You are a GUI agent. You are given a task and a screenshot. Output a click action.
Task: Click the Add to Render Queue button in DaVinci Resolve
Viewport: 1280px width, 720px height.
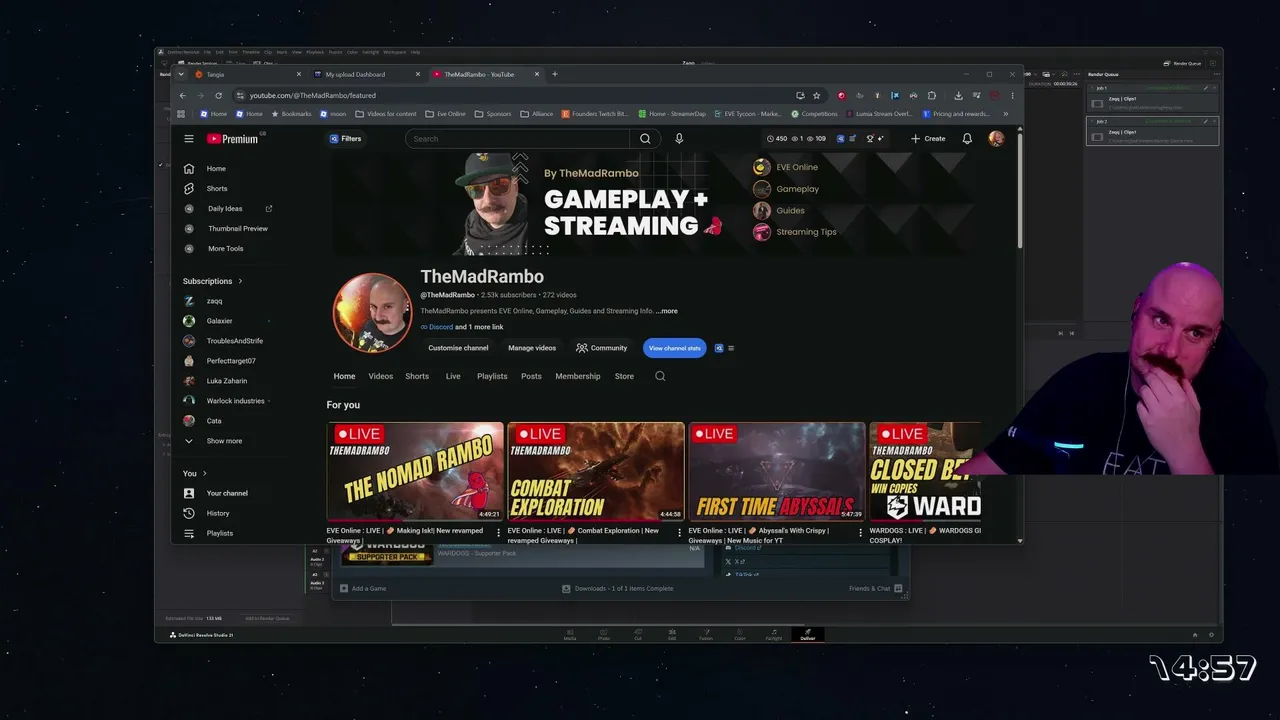(x=268, y=618)
